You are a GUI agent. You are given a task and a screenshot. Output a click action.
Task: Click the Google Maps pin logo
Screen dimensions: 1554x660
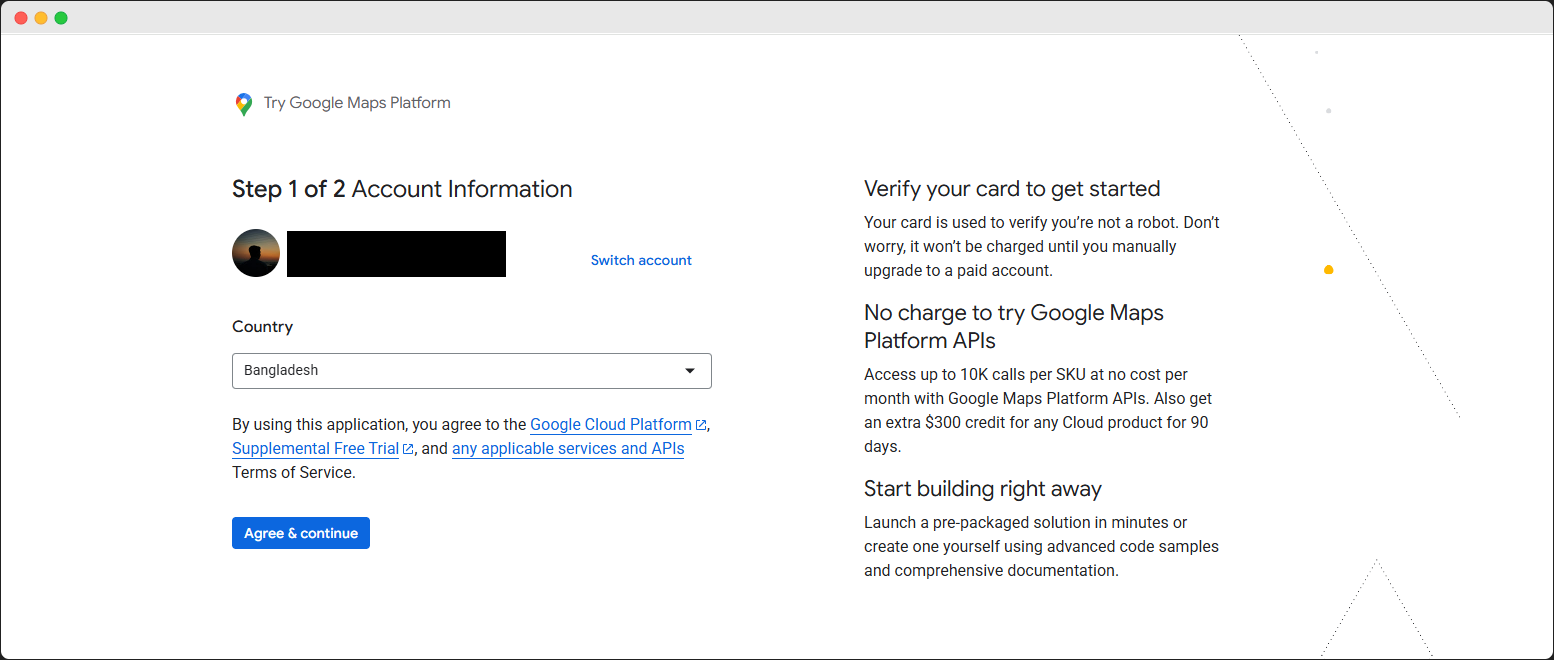point(243,104)
